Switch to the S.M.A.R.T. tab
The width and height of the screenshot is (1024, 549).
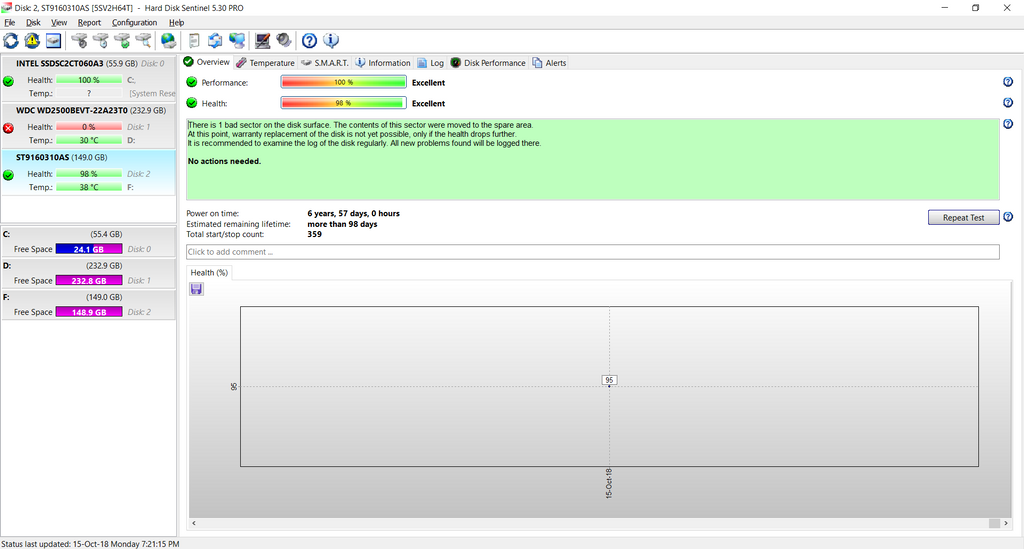coord(325,63)
